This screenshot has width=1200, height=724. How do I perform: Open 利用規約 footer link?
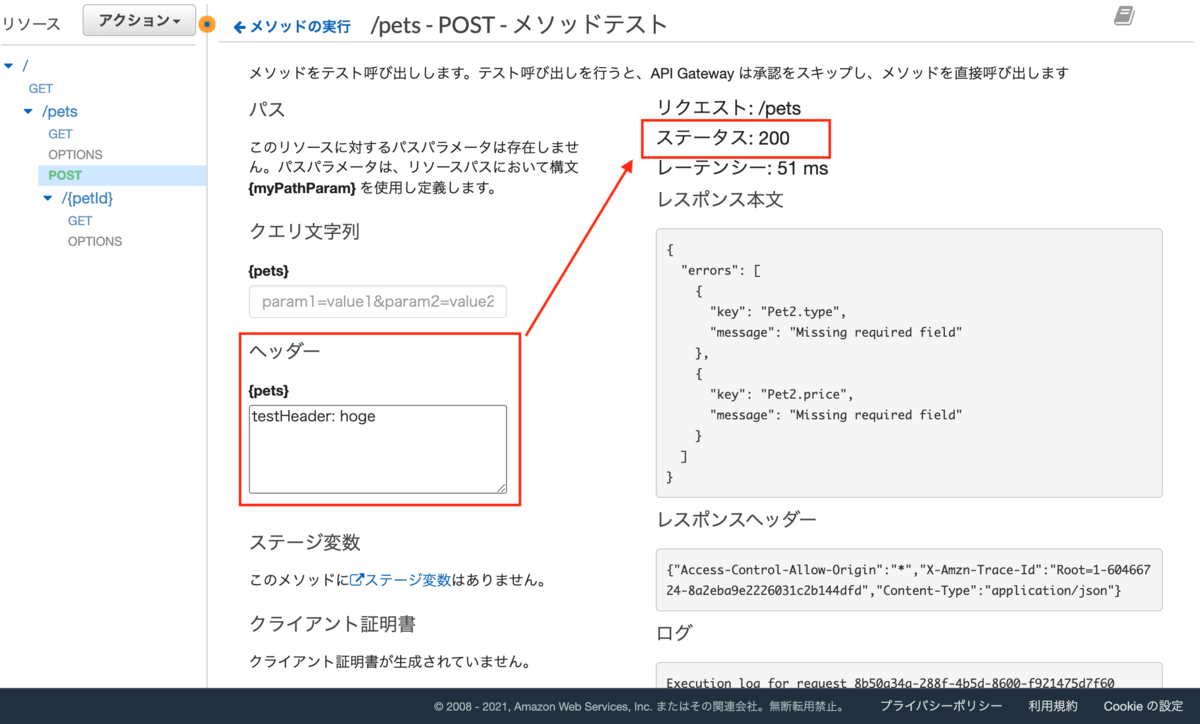pos(1053,706)
